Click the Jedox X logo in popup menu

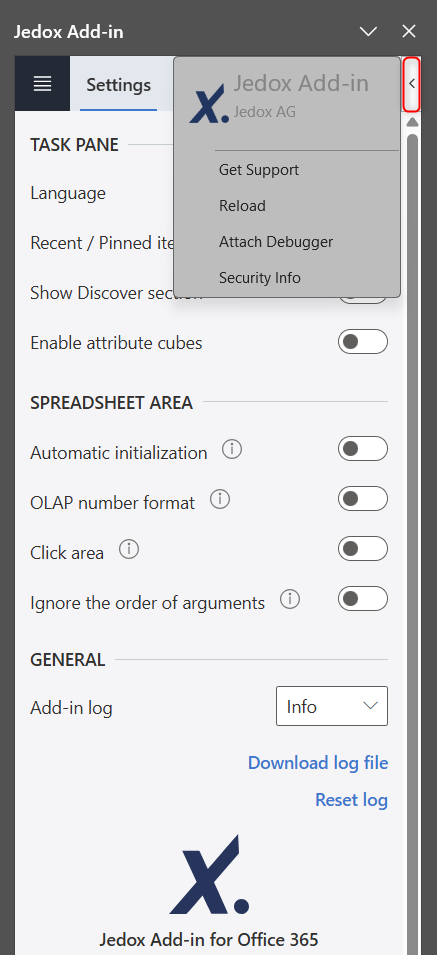tap(209, 104)
